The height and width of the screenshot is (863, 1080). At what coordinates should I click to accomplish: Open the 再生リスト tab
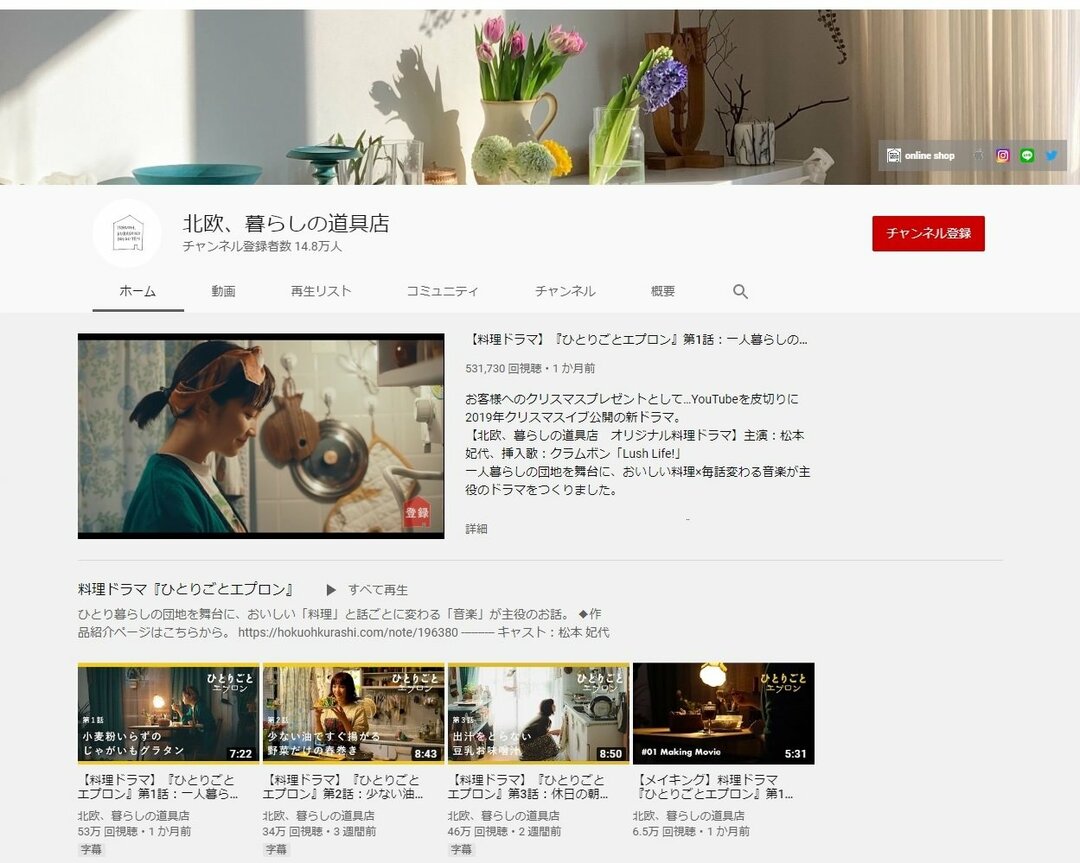click(x=321, y=291)
